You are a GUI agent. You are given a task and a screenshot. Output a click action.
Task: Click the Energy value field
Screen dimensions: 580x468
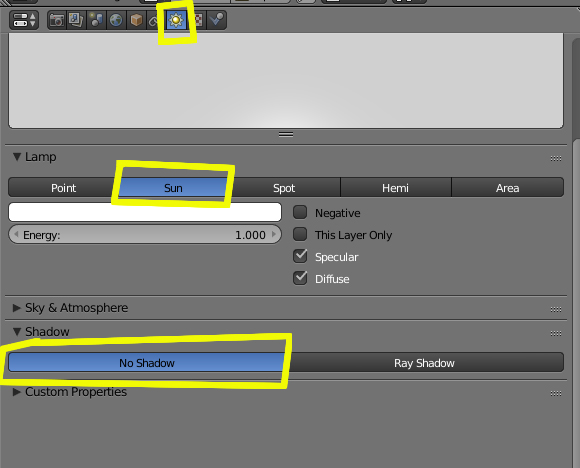point(145,235)
